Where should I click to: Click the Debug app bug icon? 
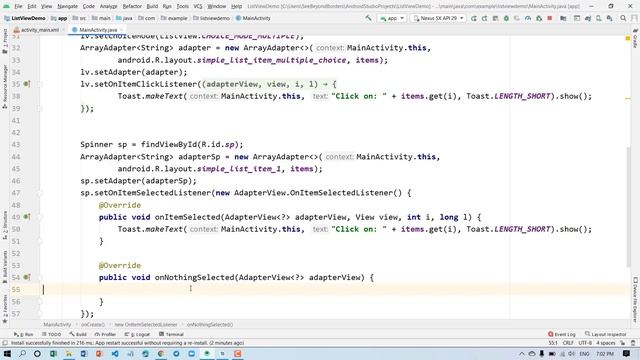coord(506,18)
